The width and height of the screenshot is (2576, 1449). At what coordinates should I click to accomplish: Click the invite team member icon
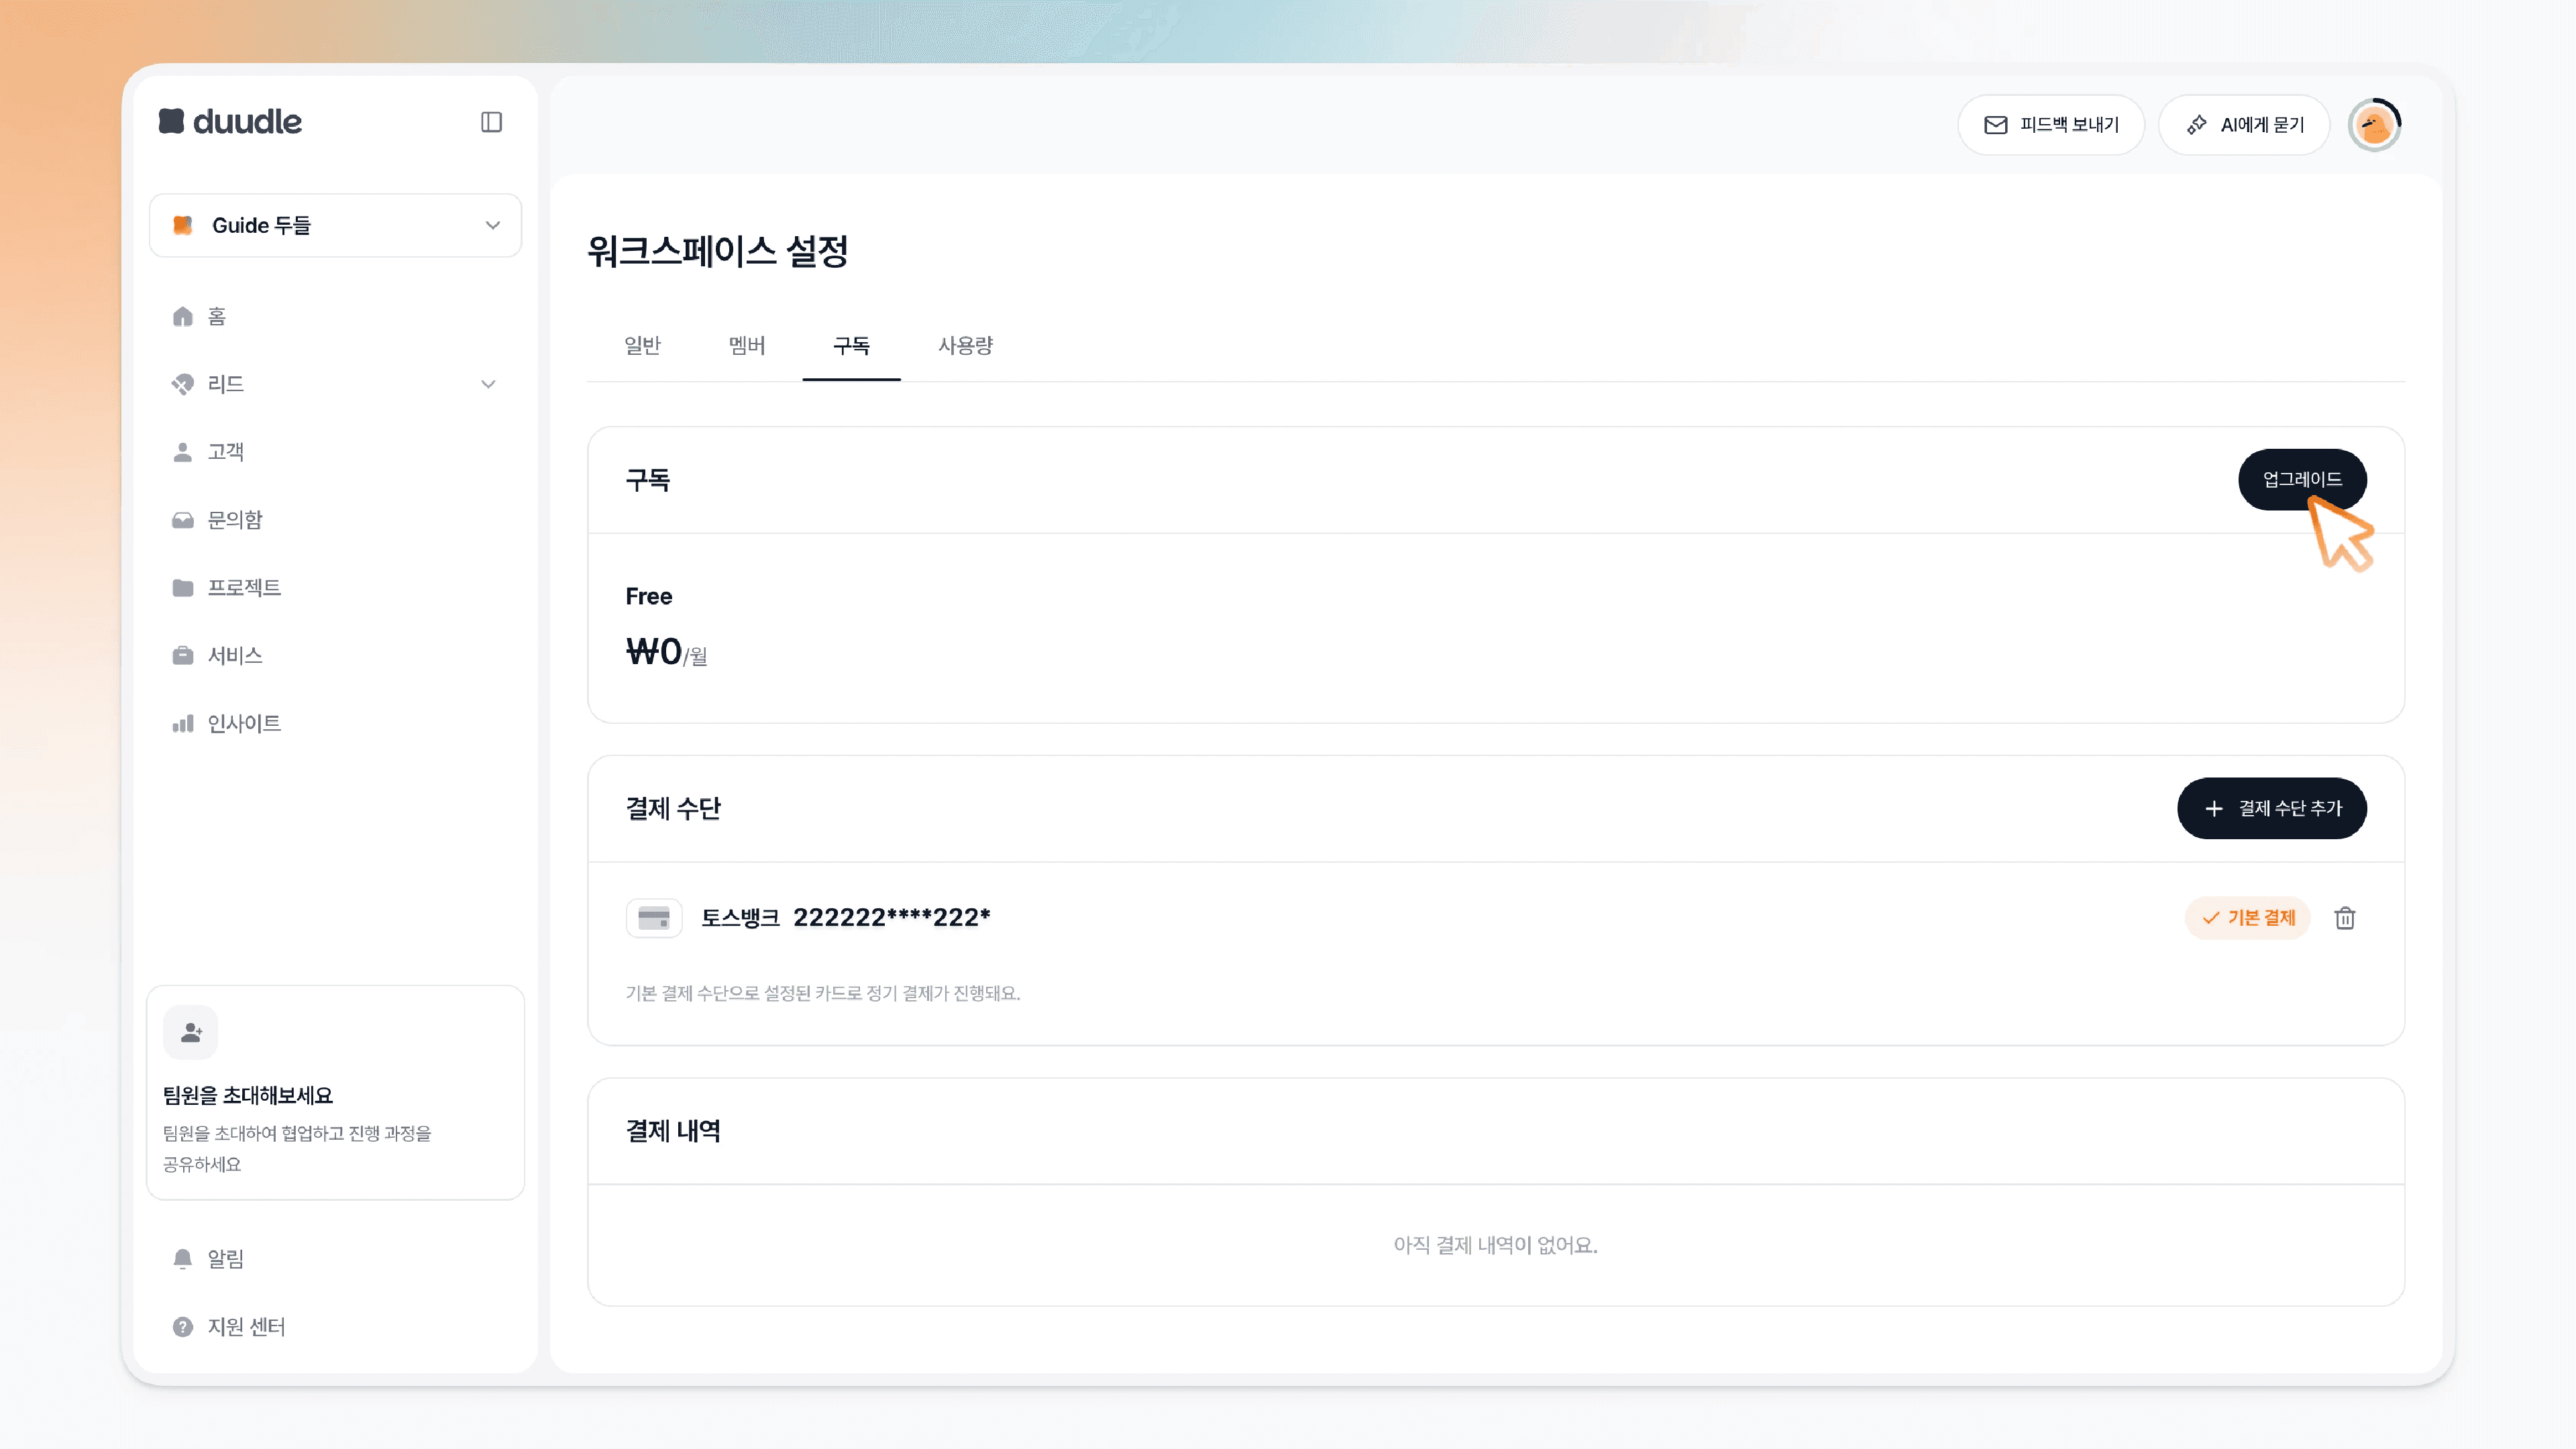coord(191,1032)
